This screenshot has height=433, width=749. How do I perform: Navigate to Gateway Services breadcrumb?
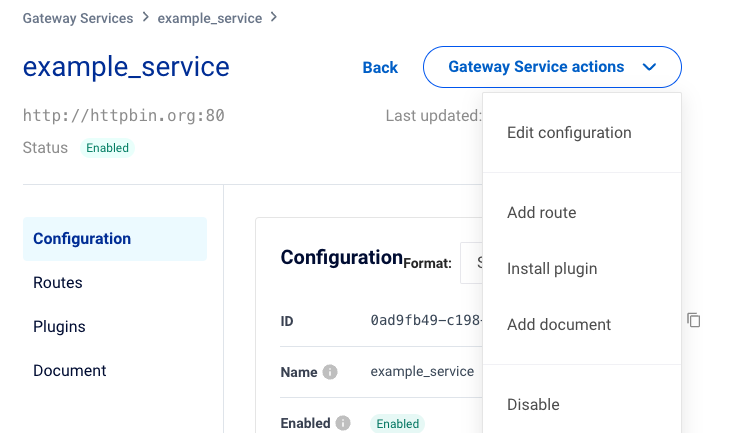point(77,18)
